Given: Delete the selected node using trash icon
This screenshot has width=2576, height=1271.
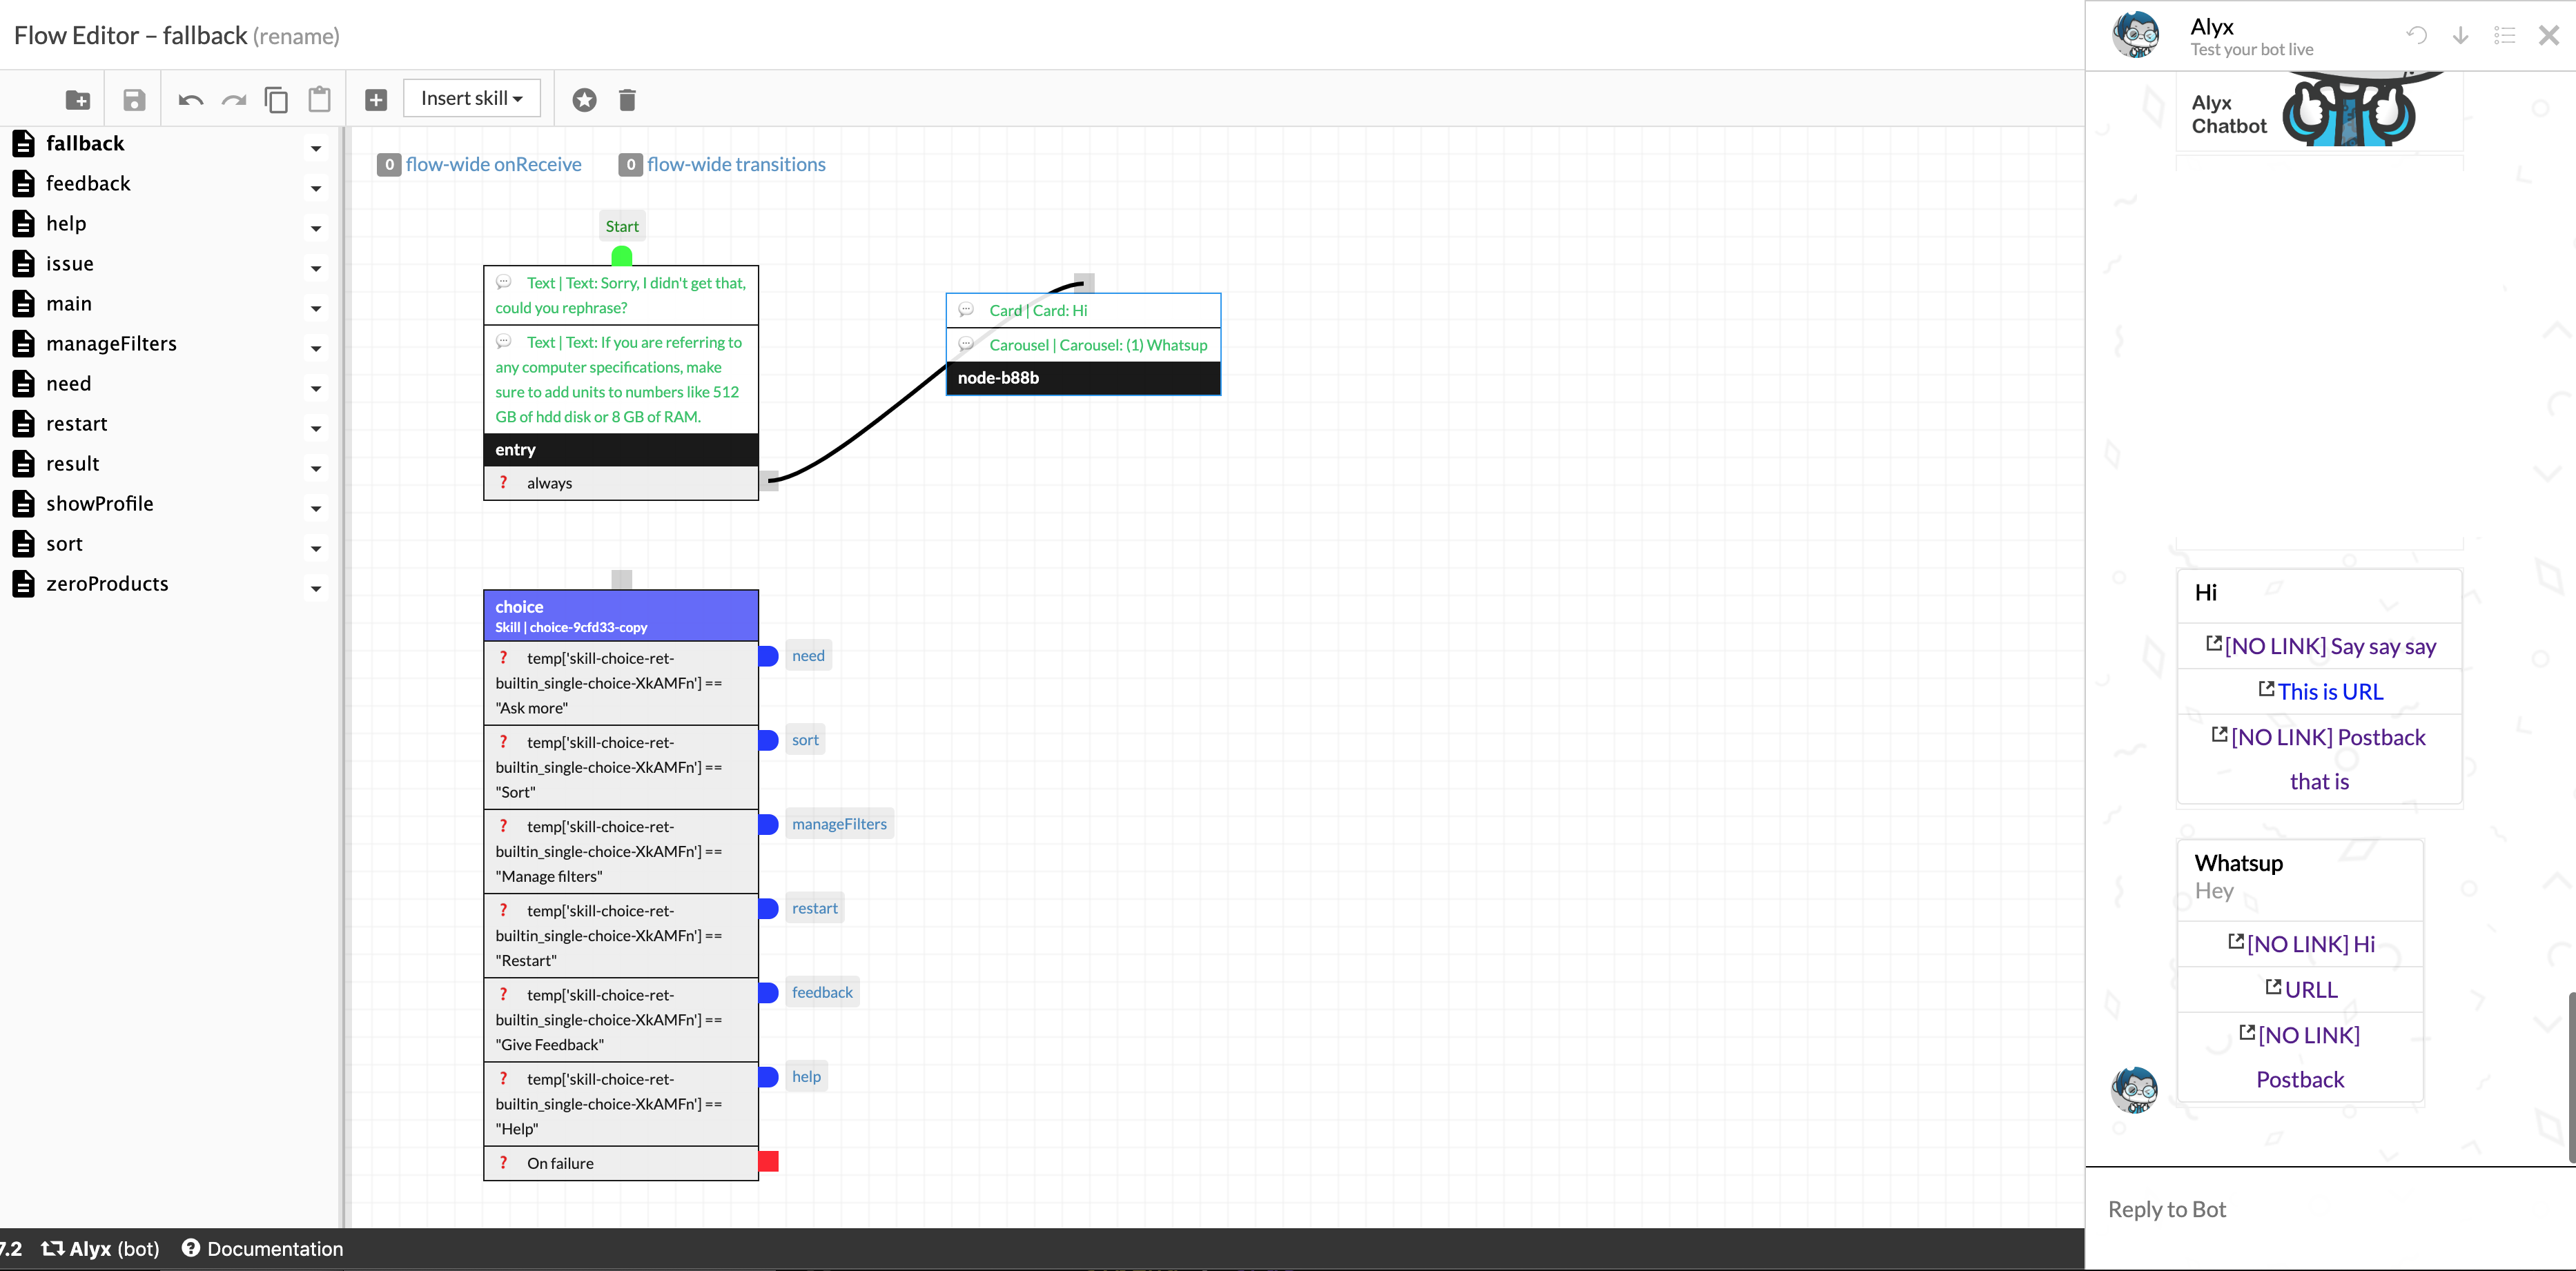Looking at the screenshot, I should (x=627, y=99).
